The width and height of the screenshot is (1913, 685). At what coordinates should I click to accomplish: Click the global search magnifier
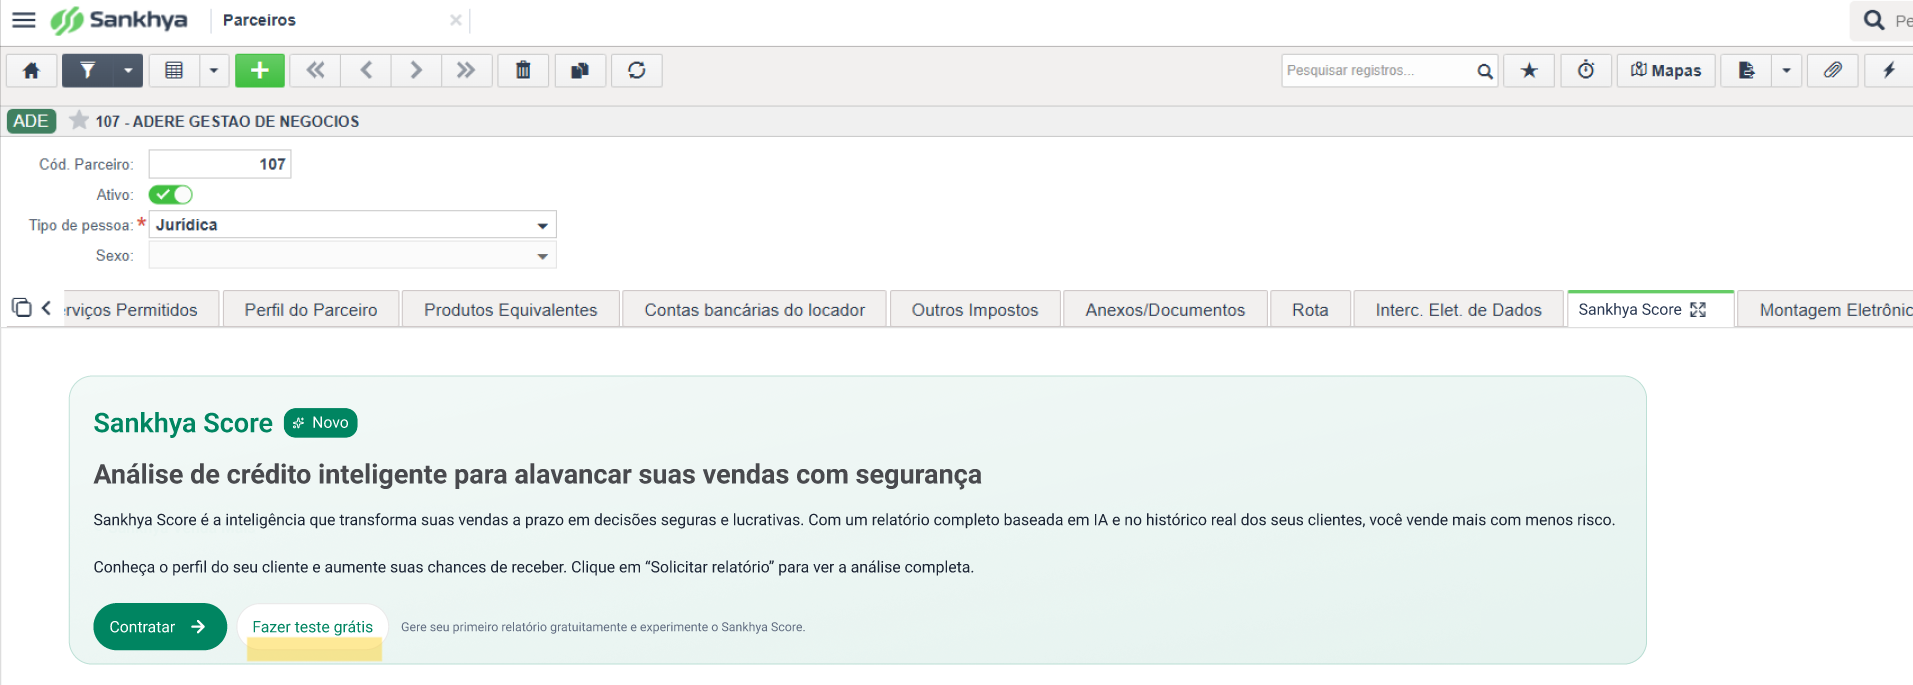tap(1874, 20)
